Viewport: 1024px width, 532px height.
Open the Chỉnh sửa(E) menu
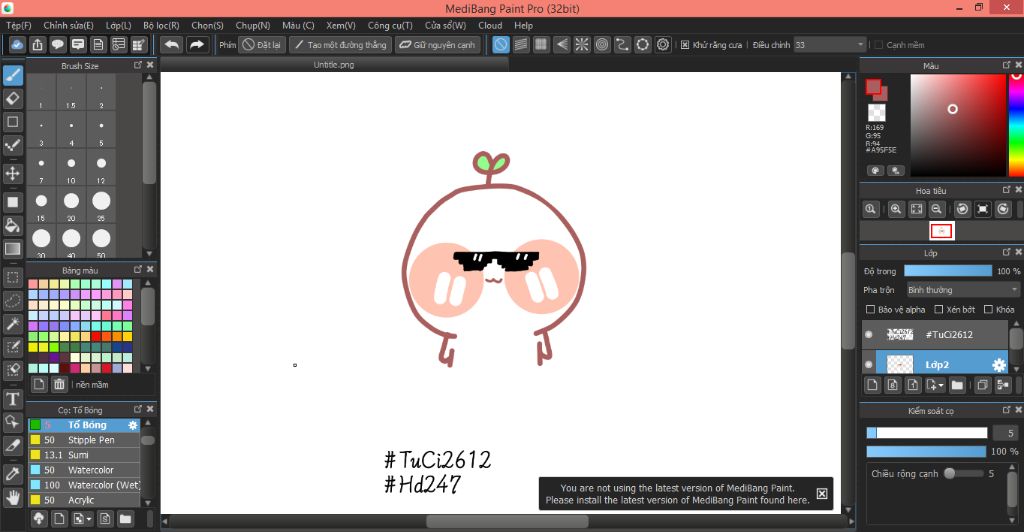coord(68,25)
